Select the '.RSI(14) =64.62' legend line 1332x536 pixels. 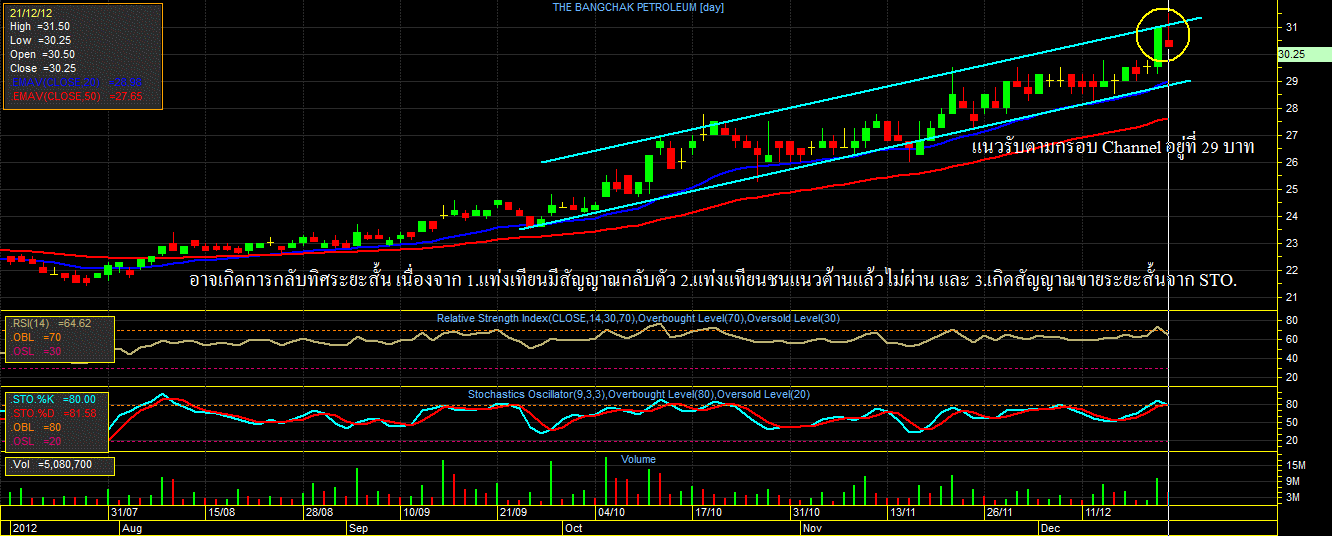pos(51,324)
